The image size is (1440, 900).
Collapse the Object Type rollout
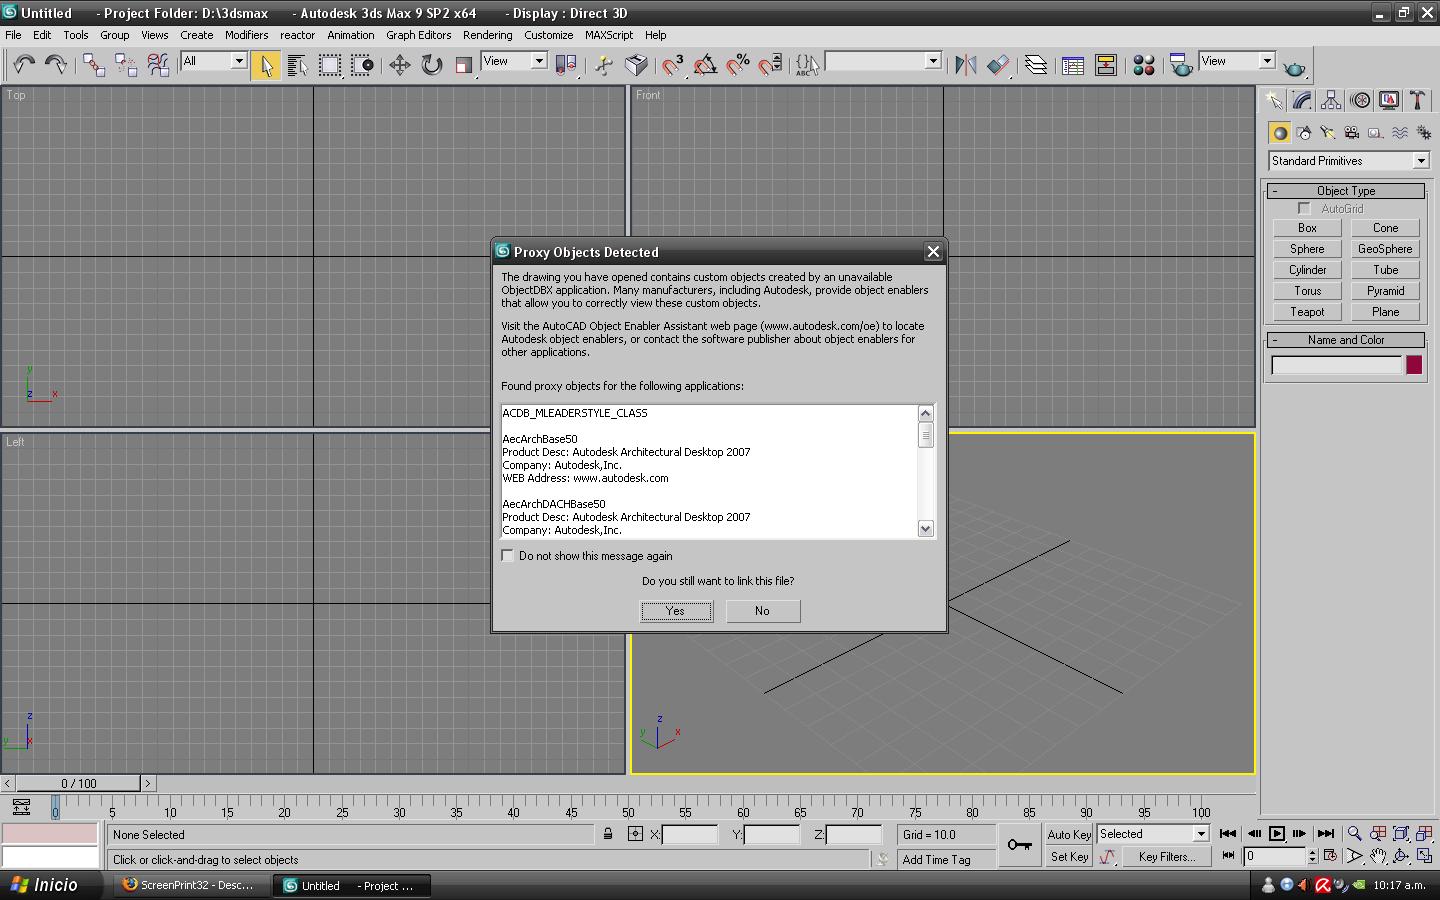tap(1346, 191)
